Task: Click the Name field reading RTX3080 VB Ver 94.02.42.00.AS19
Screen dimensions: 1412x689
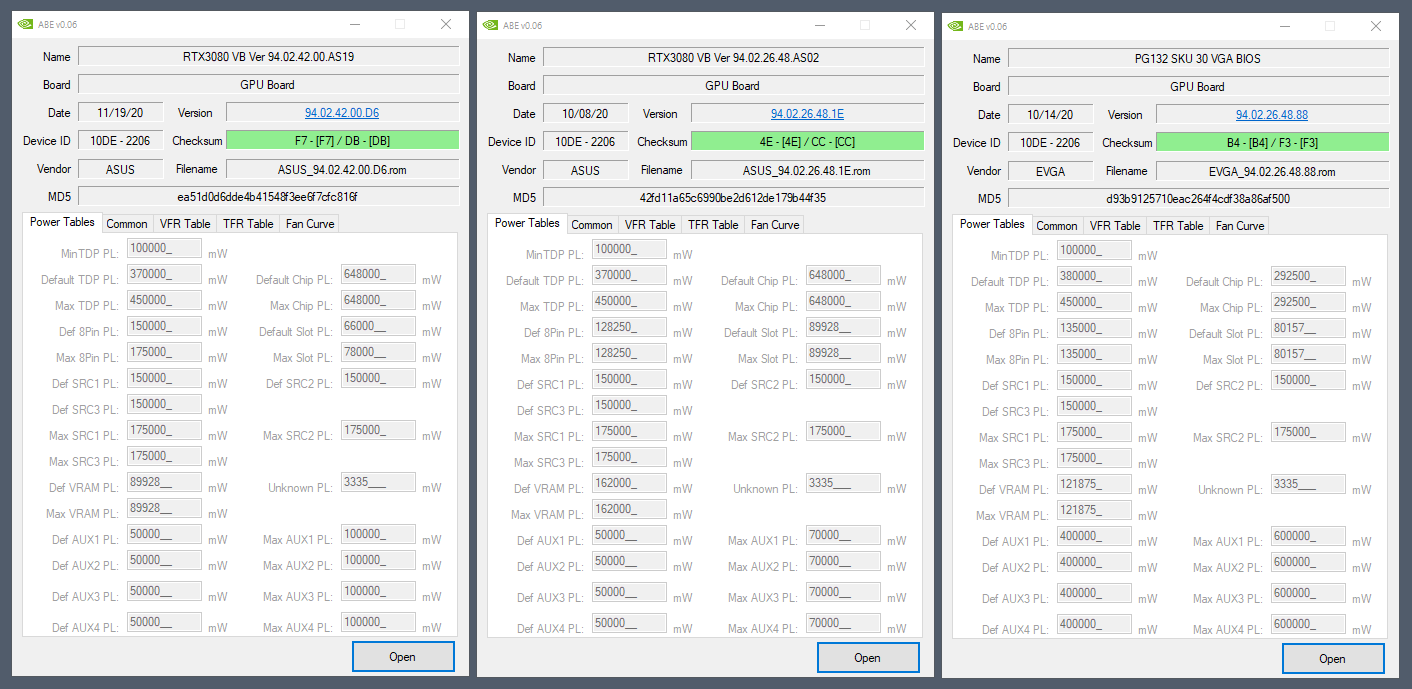Action: (268, 57)
